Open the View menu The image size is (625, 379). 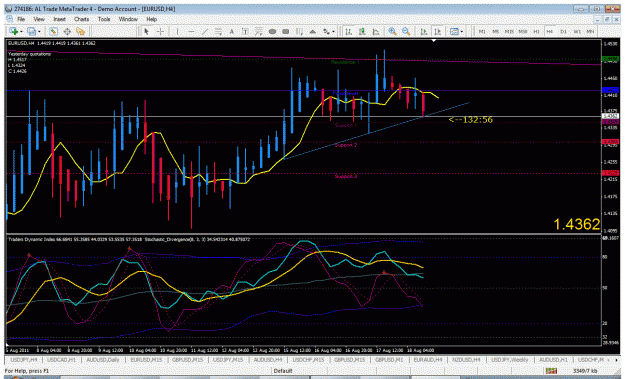pos(39,19)
